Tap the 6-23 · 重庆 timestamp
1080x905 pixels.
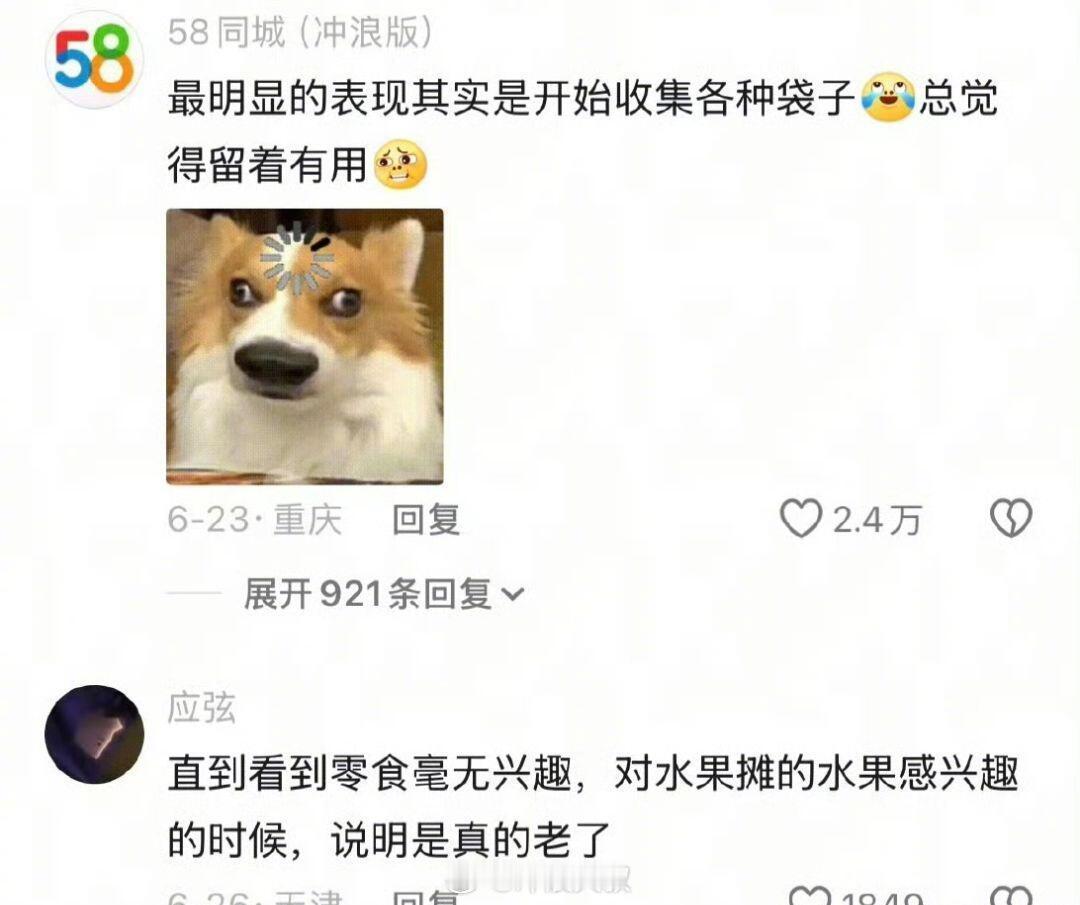(255, 519)
